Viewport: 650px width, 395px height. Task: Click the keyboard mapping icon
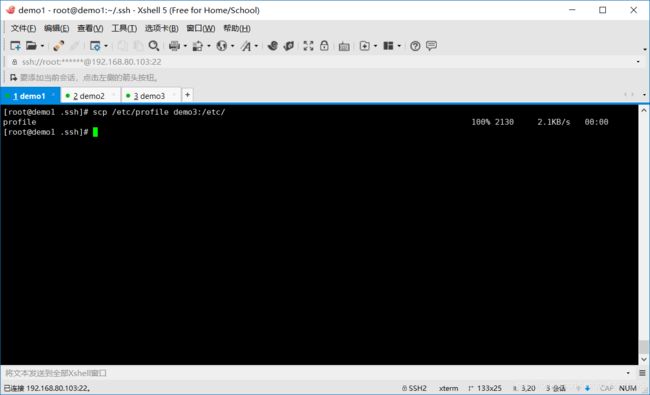coord(344,46)
